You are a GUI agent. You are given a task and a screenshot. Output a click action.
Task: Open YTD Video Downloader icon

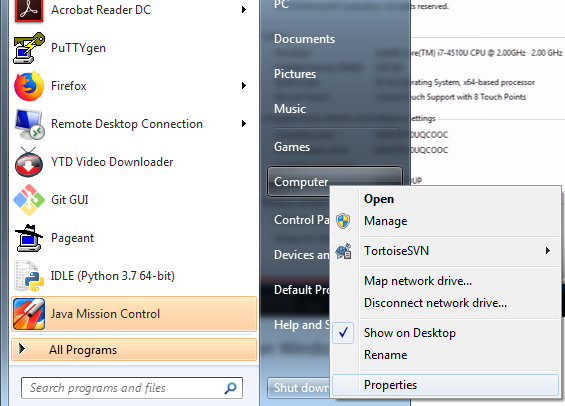(29, 162)
